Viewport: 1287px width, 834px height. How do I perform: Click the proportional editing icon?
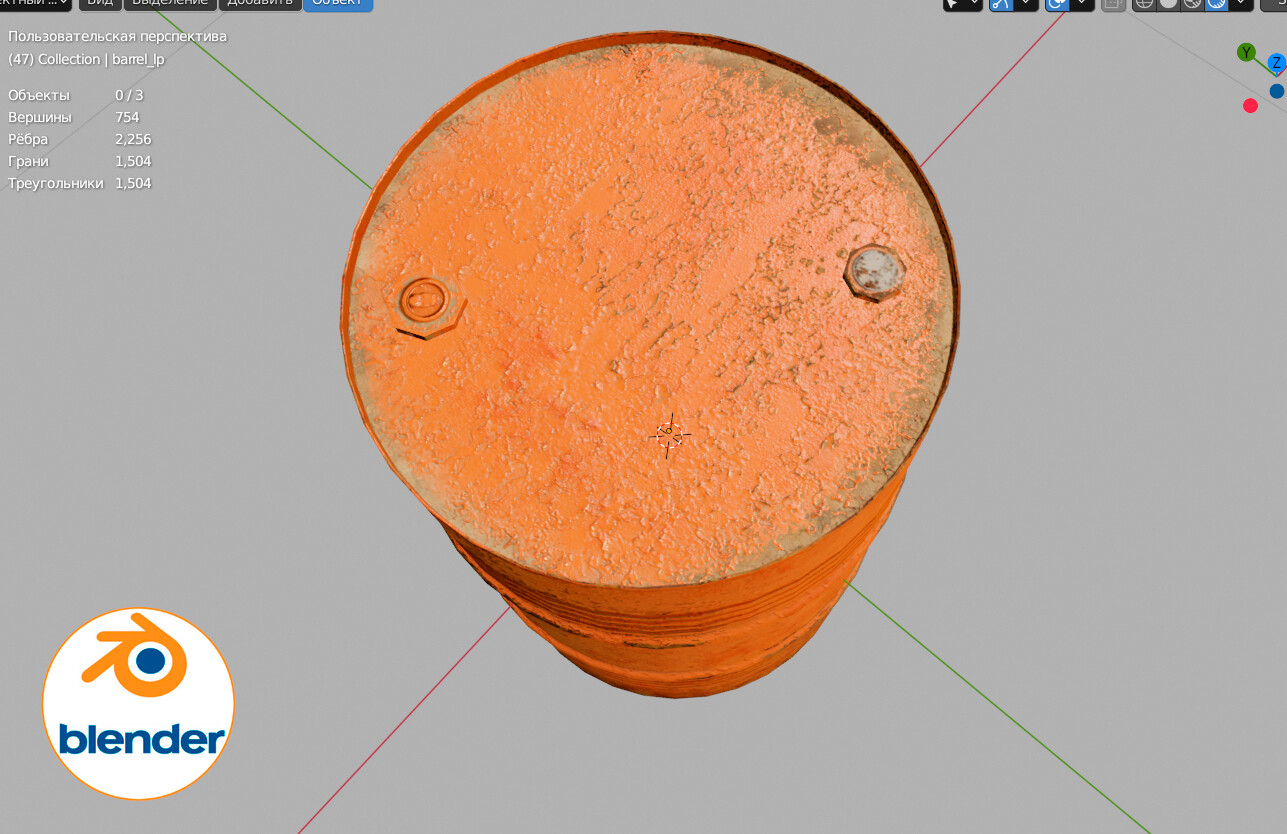pos(1057,5)
